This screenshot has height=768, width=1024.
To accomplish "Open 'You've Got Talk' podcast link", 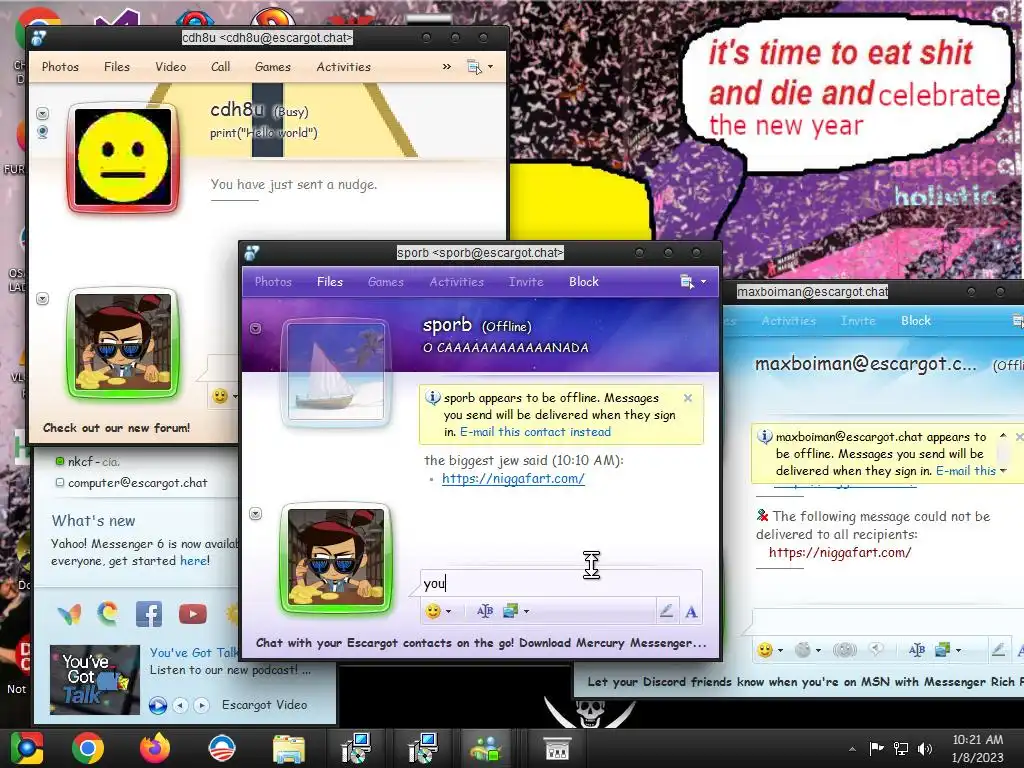I will 193,652.
